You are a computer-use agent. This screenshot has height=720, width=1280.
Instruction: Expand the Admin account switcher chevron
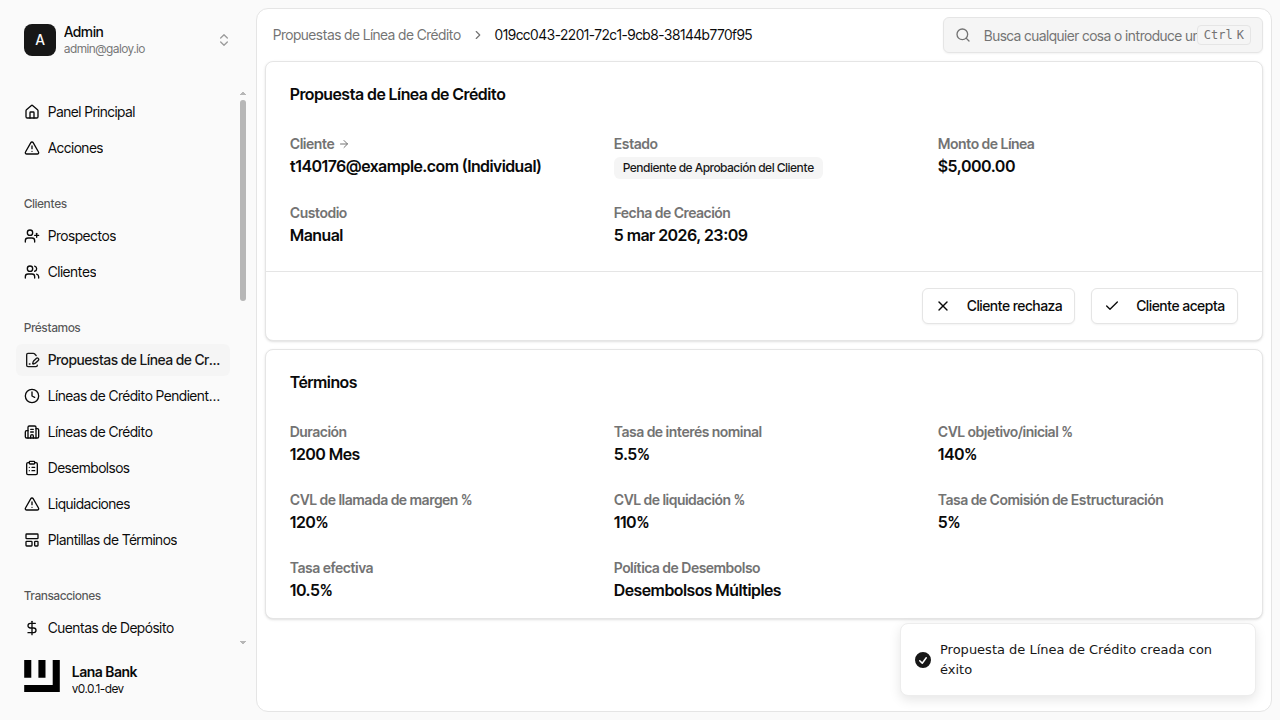pos(224,40)
